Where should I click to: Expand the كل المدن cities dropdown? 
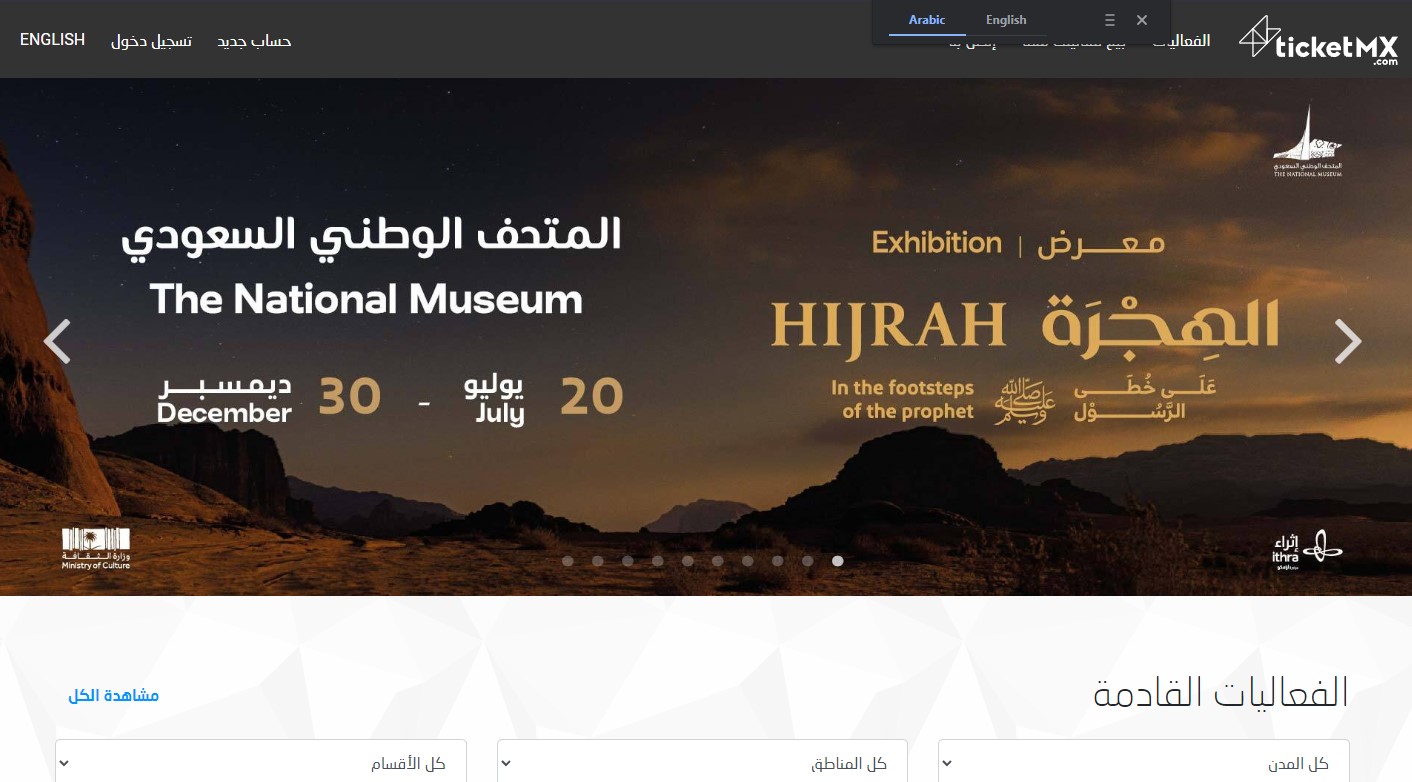[x=1143, y=764]
